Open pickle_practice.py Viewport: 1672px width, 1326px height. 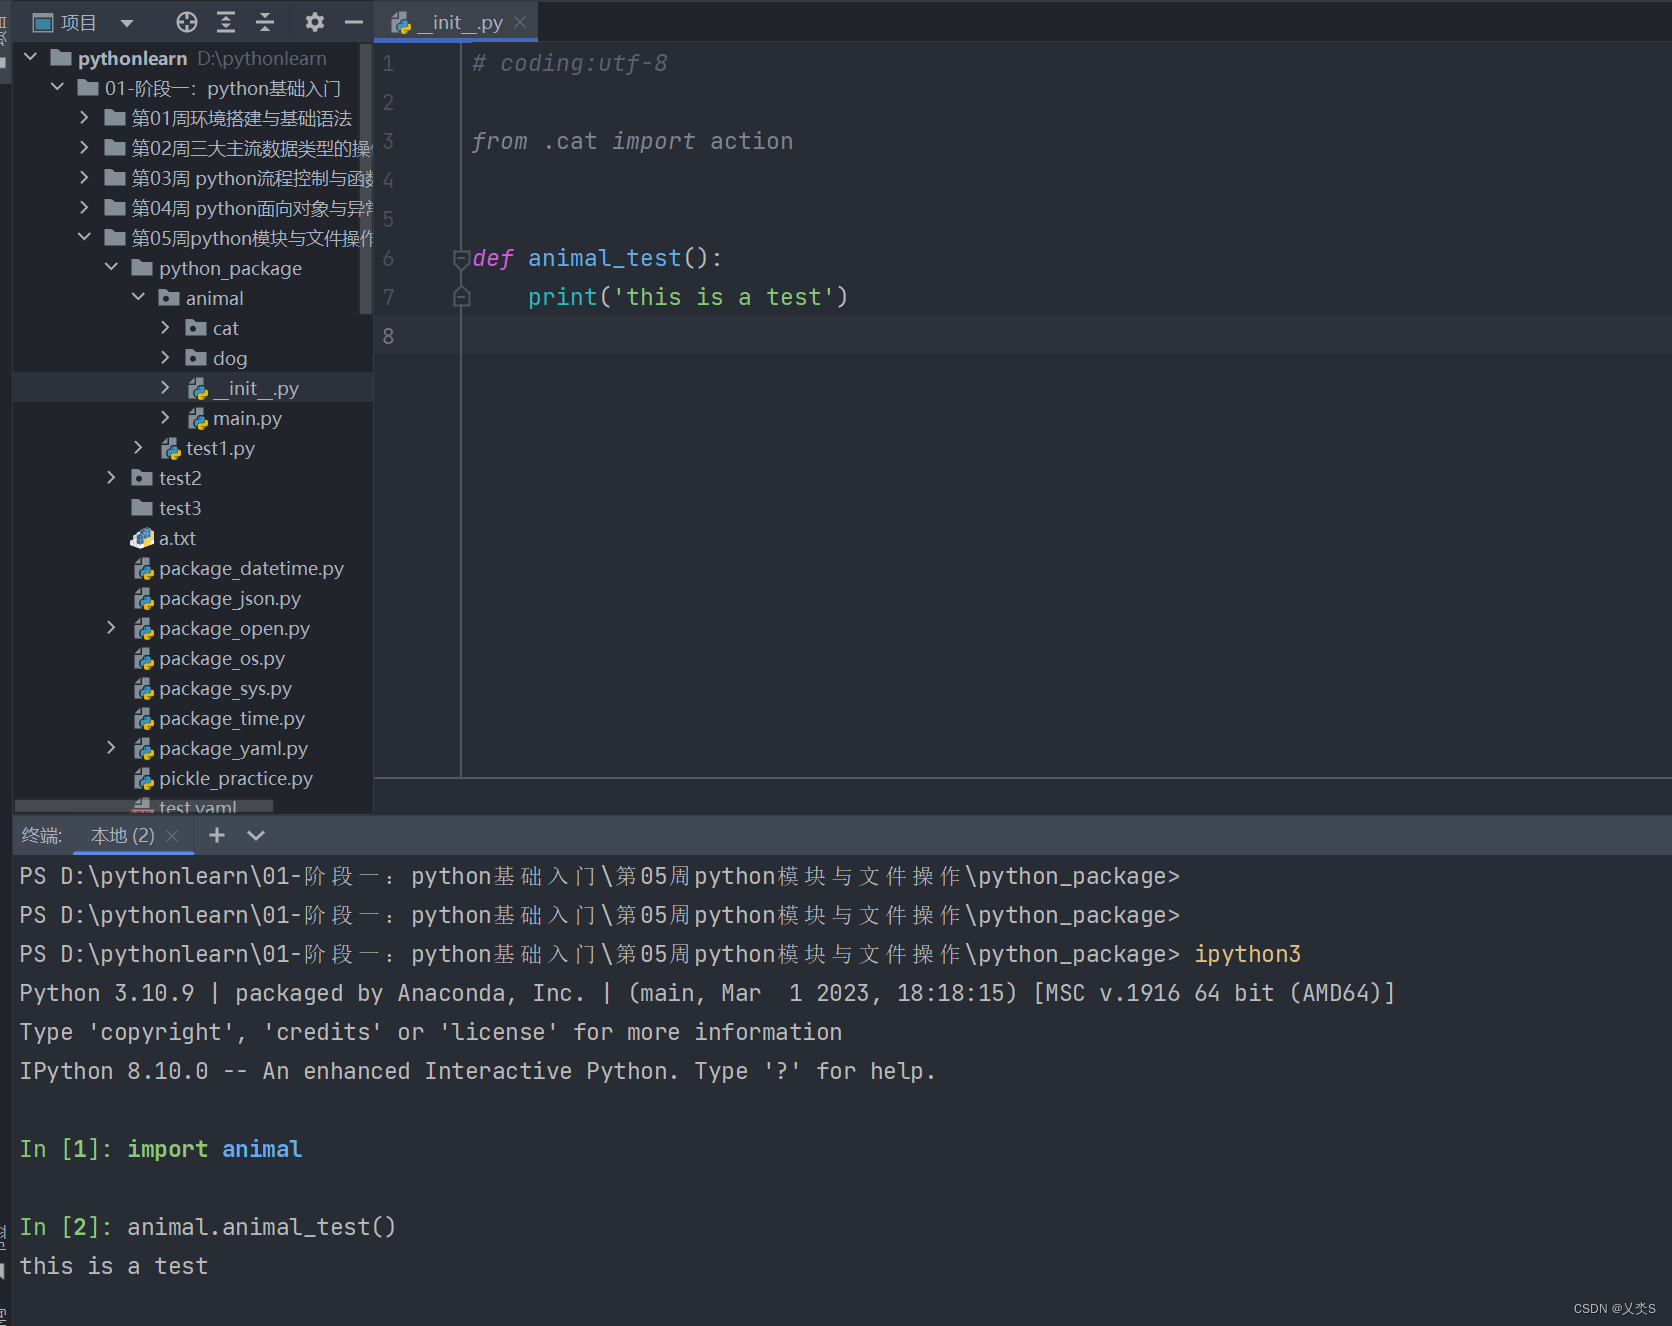click(x=236, y=778)
